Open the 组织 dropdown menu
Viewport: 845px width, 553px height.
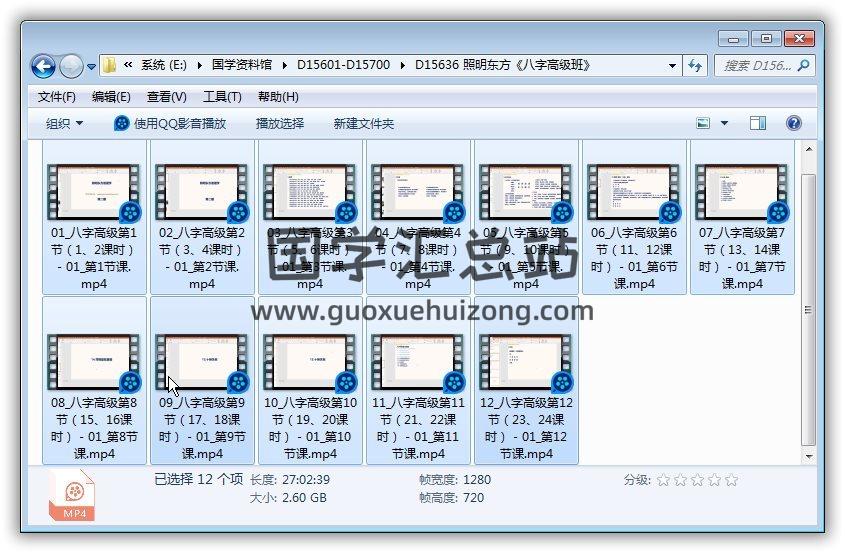tap(65, 123)
